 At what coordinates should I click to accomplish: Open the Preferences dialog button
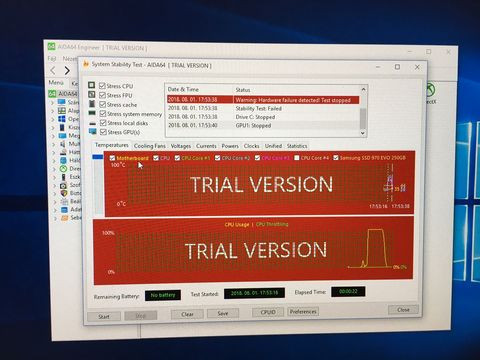[x=303, y=311]
